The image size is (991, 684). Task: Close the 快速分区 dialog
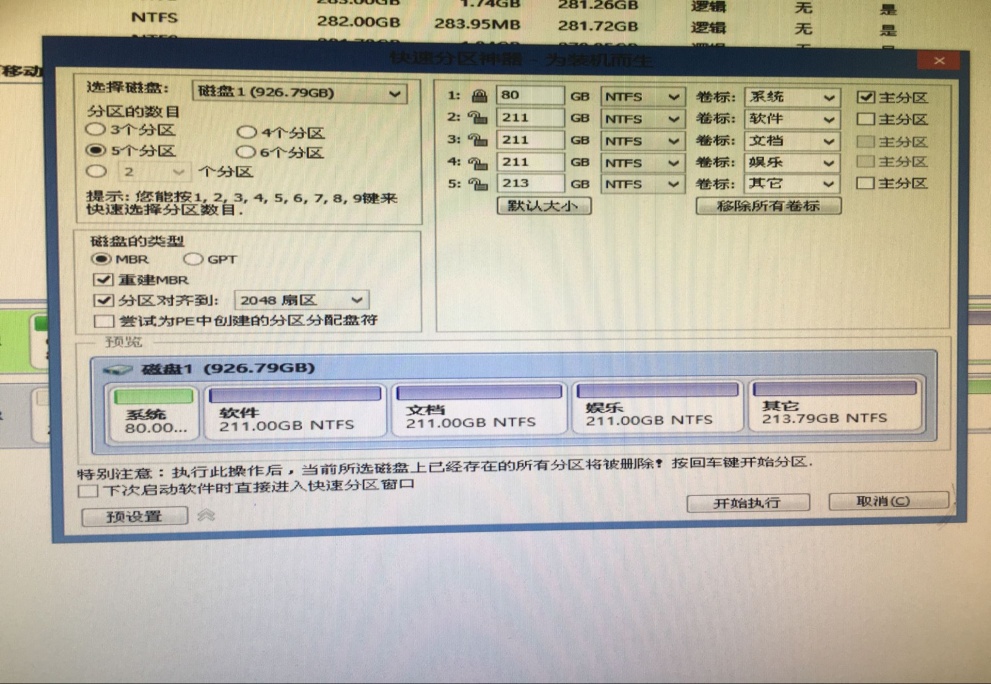(x=939, y=61)
